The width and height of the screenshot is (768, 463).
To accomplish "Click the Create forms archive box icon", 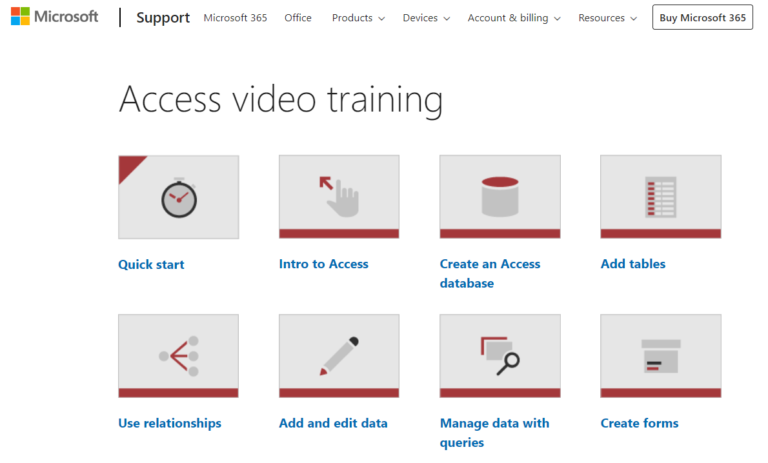I will click(x=660, y=356).
